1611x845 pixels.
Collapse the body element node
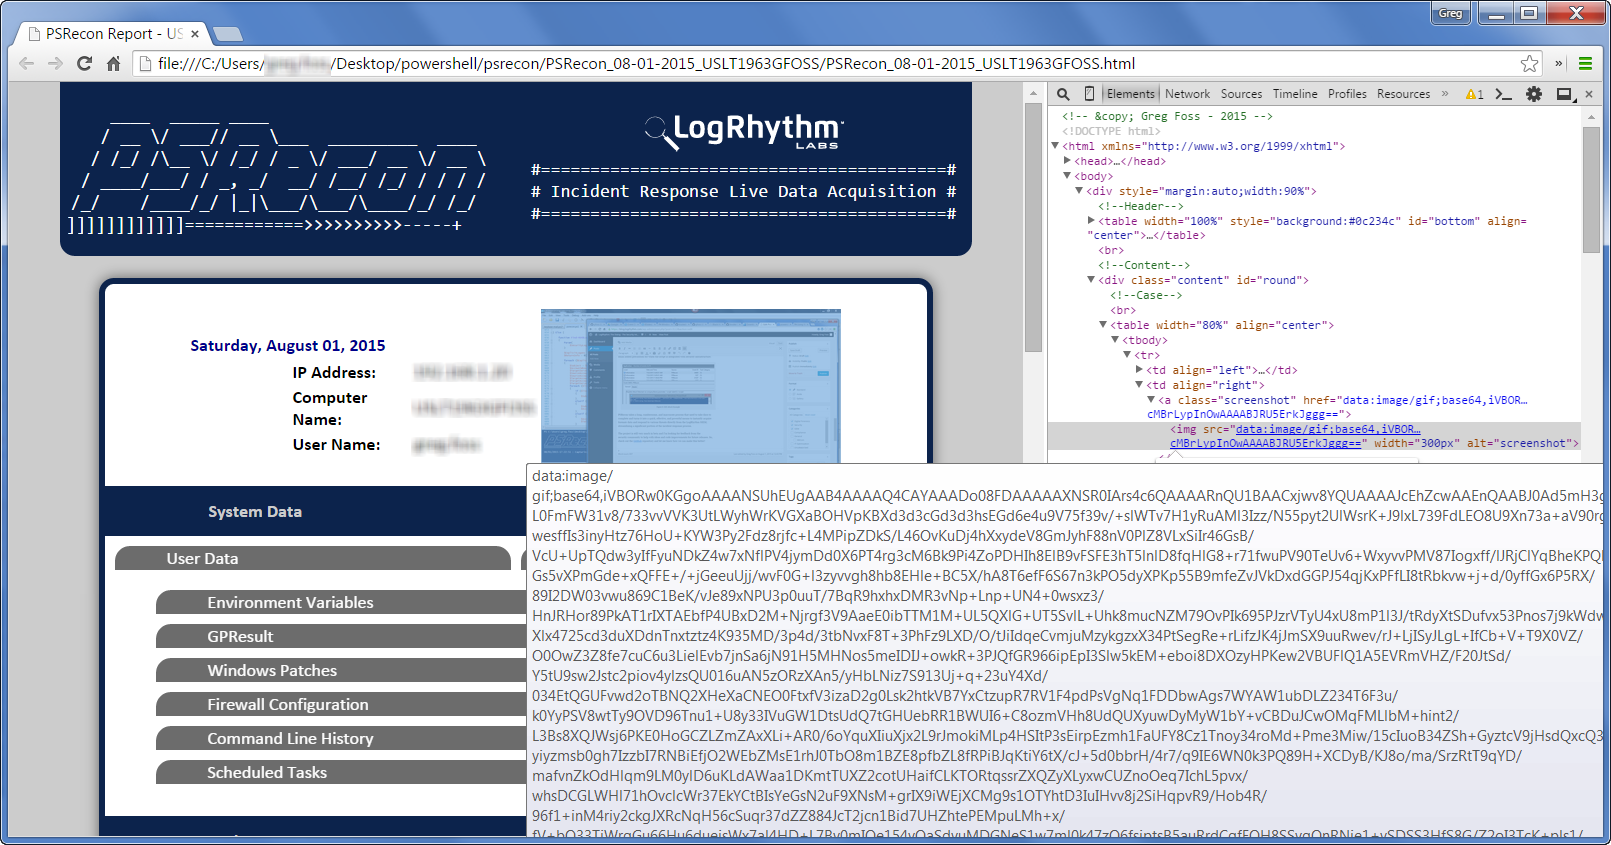coord(1067,176)
